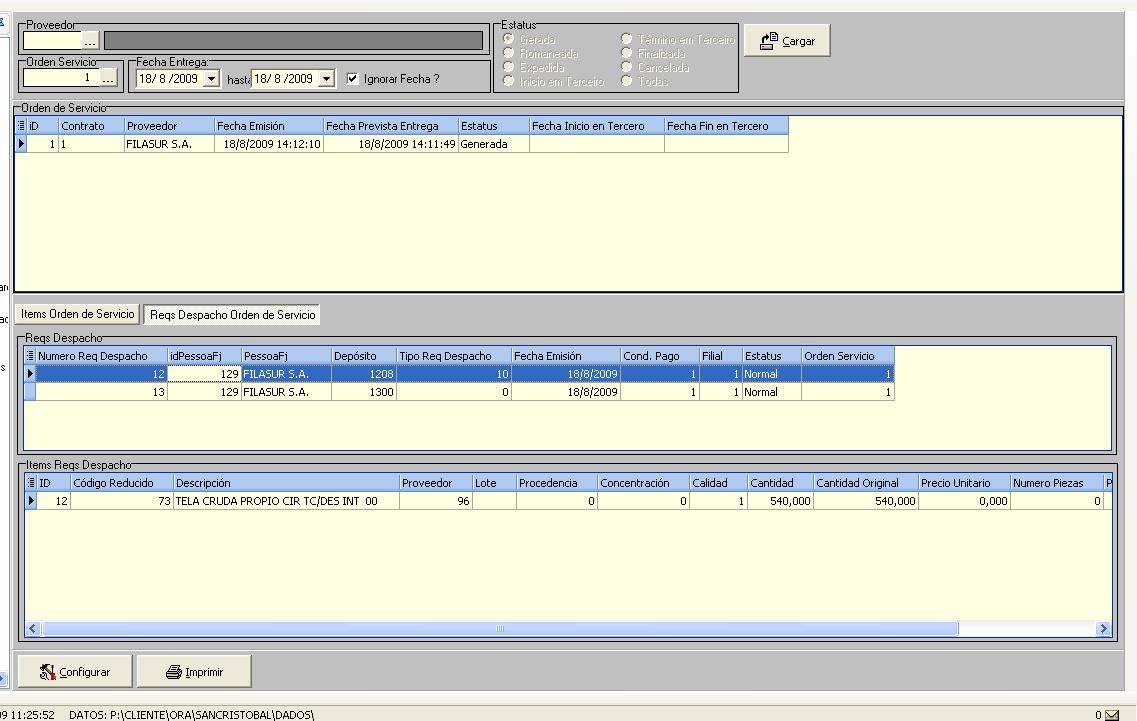Open the Configurar settings button

click(x=75, y=672)
